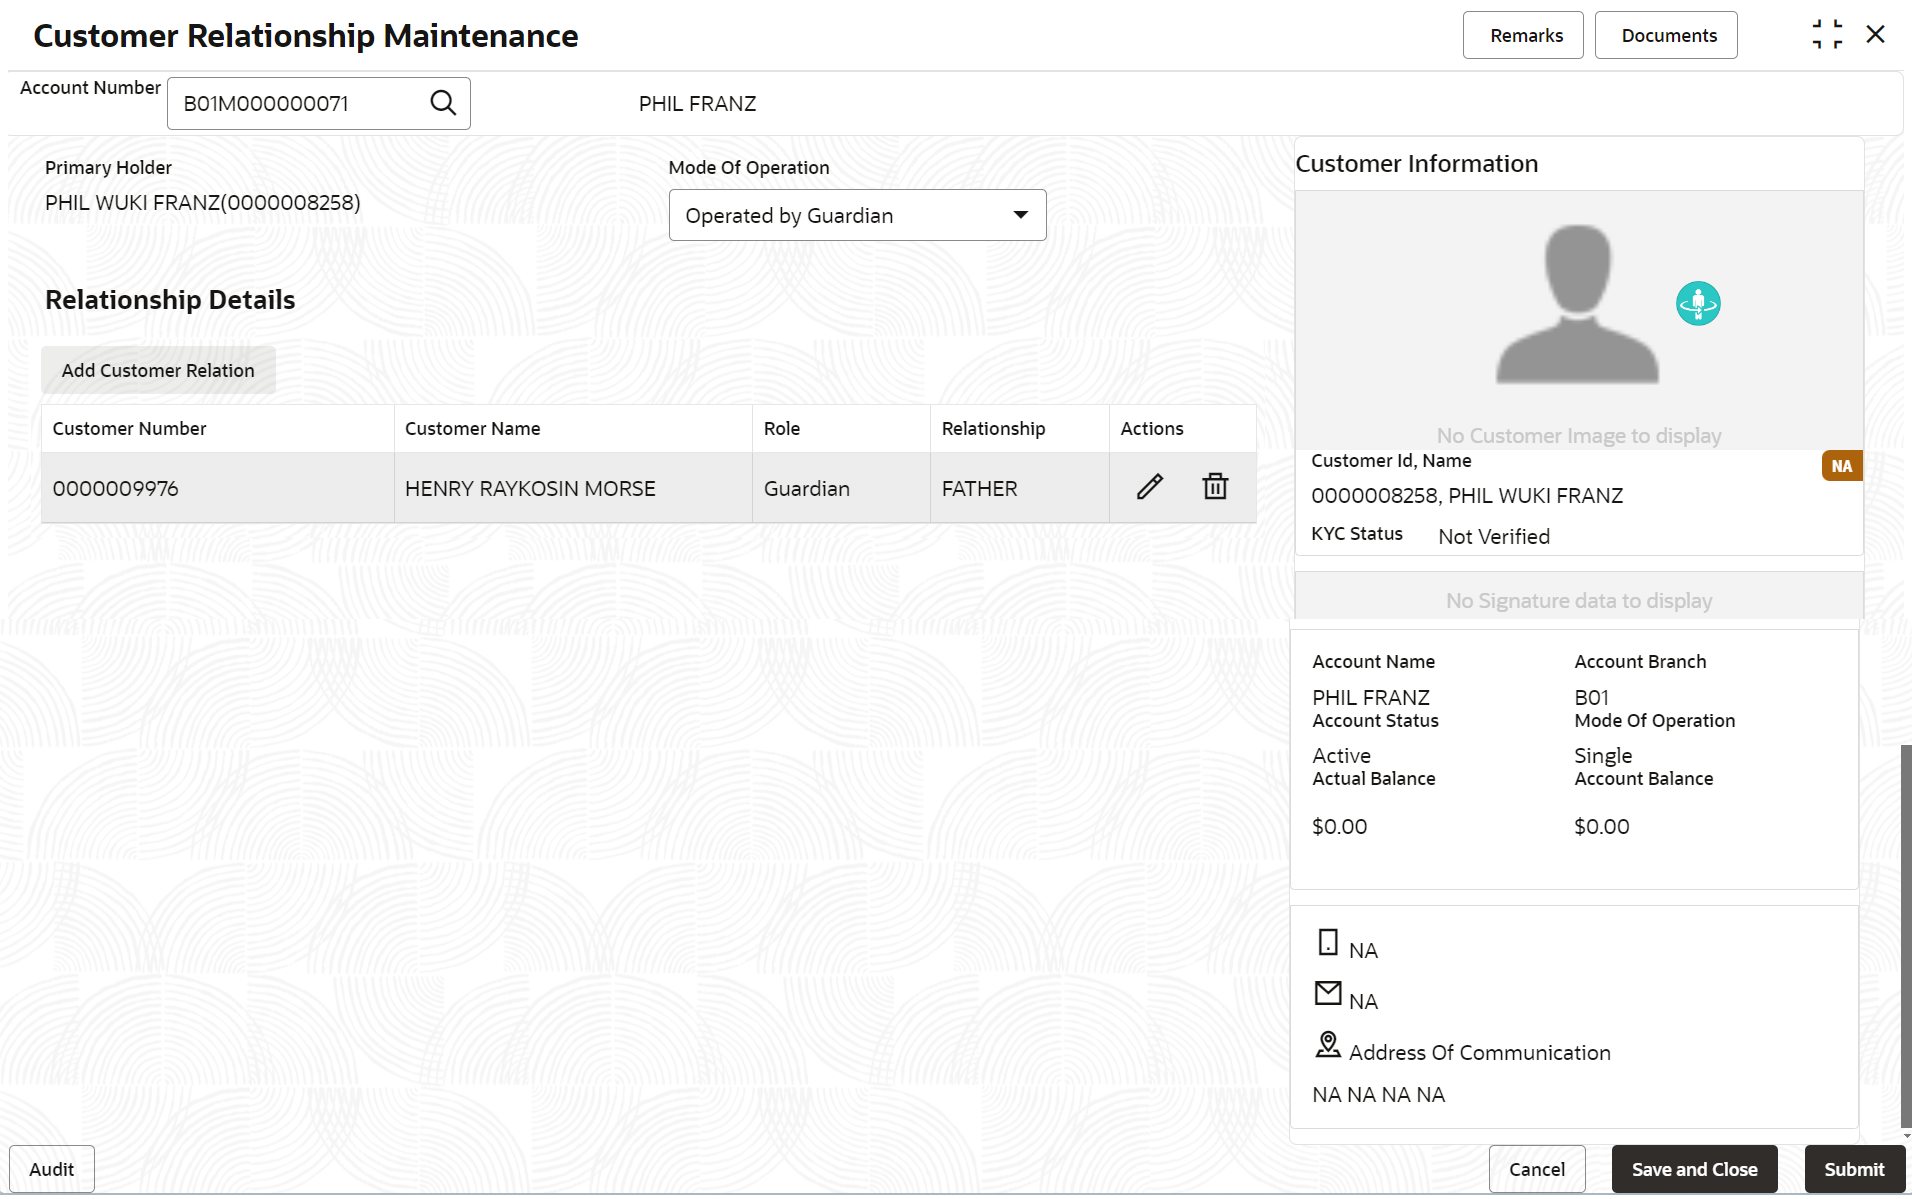
Task: Delete the guardian relation with trash icon
Action: point(1215,487)
